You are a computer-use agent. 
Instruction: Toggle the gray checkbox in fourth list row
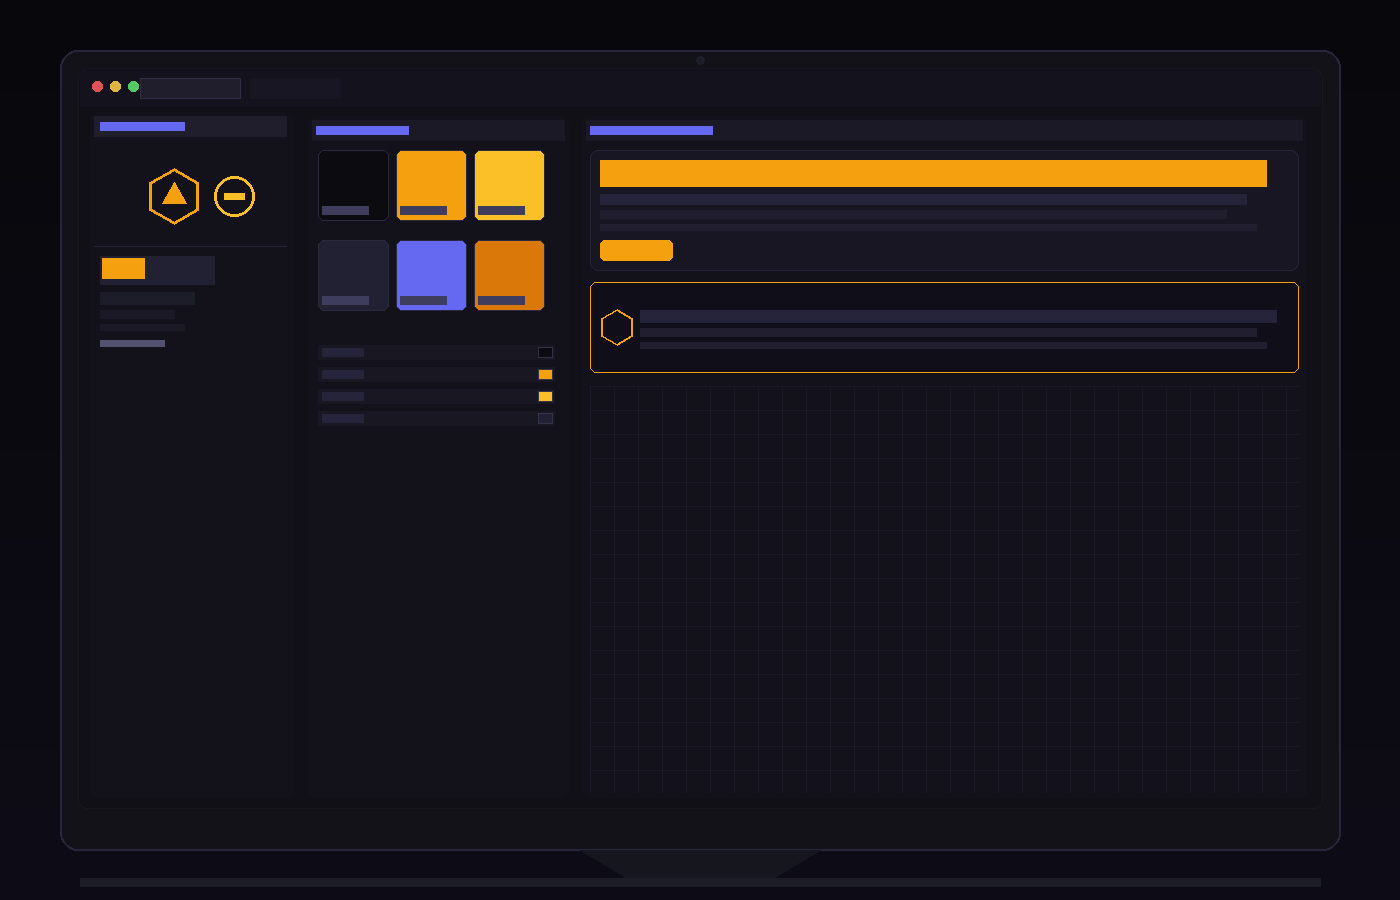pos(545,418)
